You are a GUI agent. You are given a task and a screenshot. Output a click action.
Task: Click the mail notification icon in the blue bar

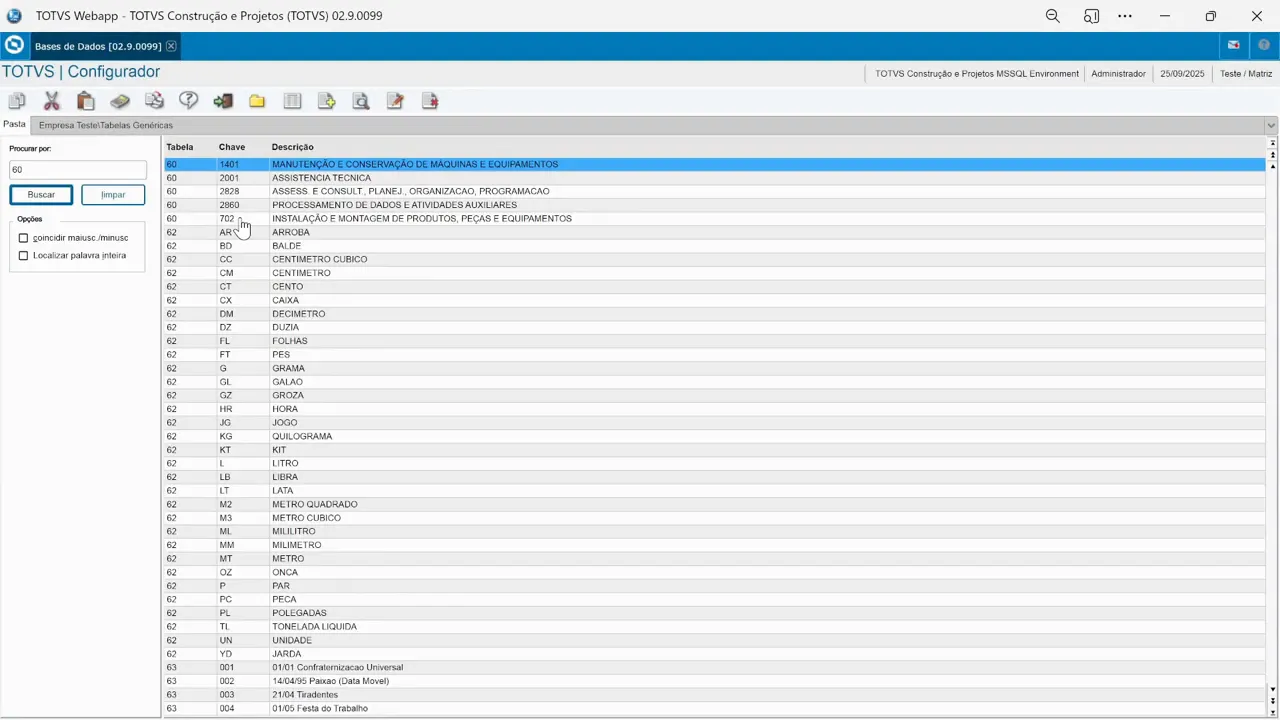[x=1233, y=45]
